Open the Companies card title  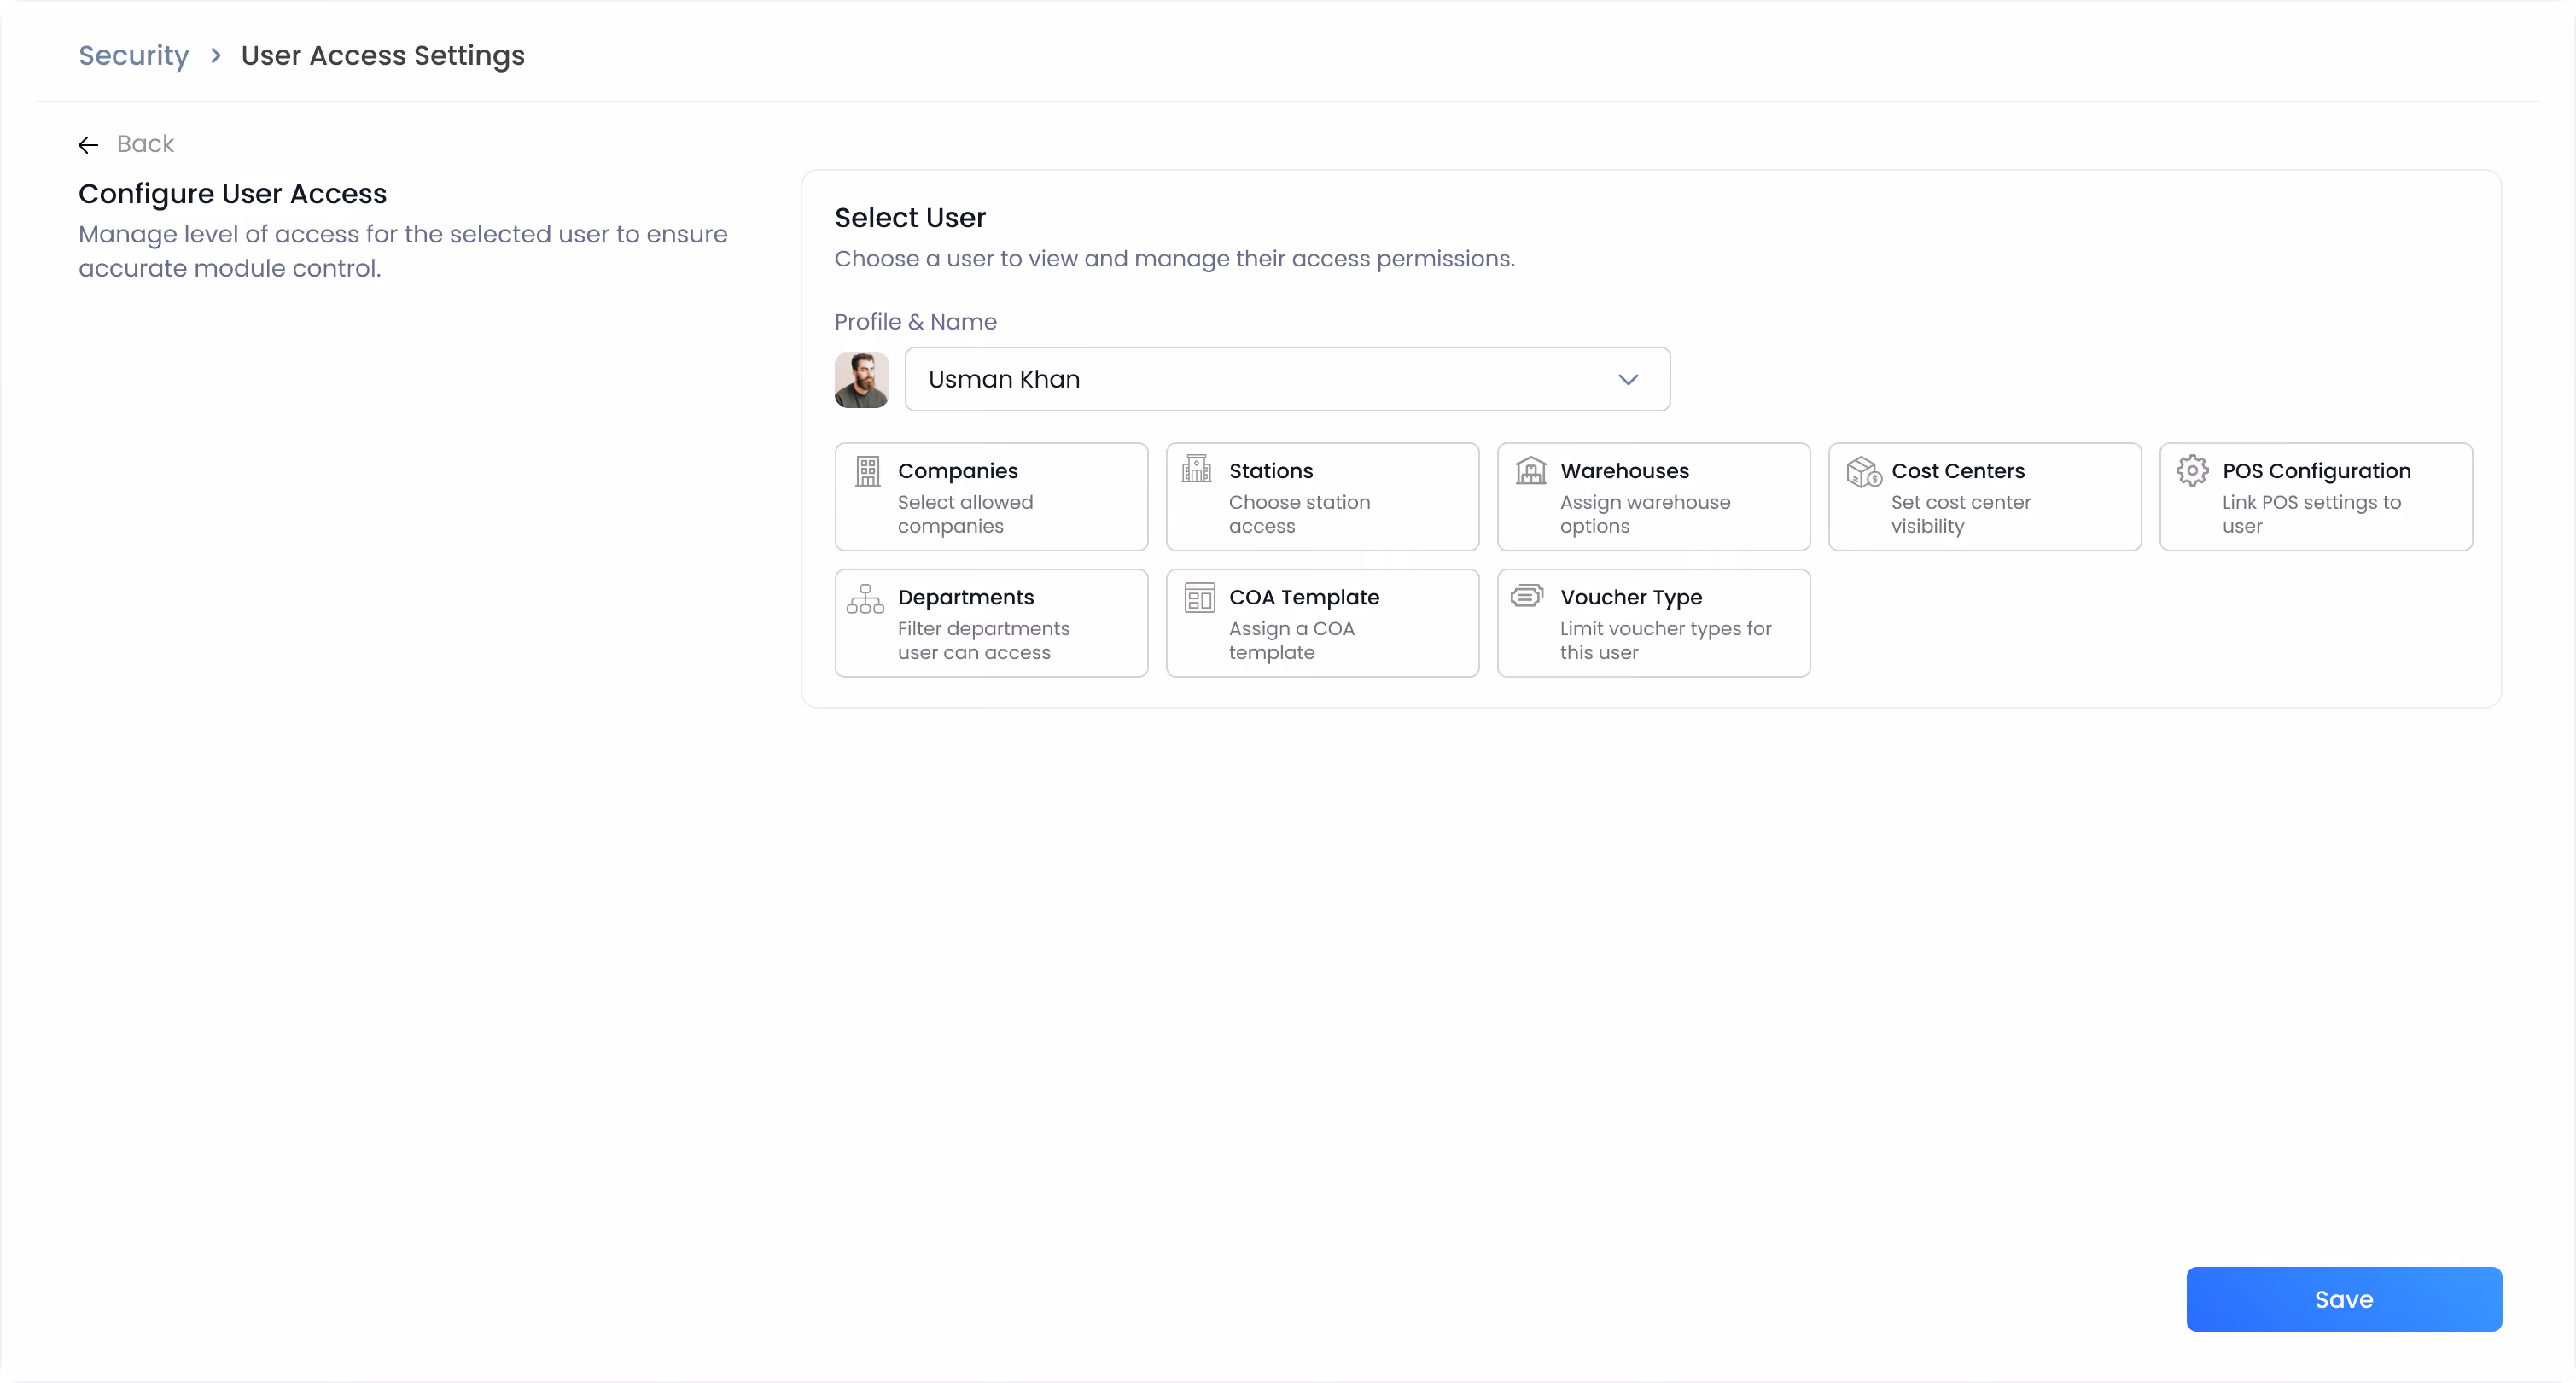point(957,470)
